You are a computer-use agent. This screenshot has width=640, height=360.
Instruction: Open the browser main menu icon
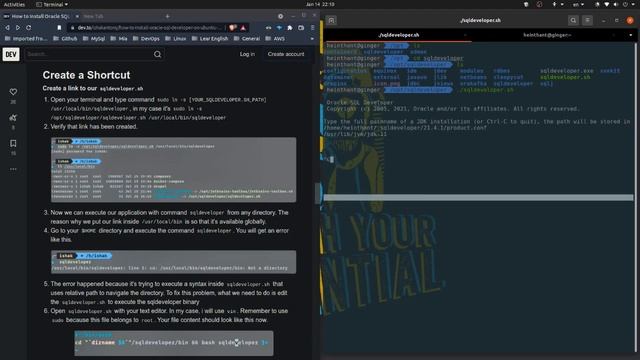pos(313,28)
